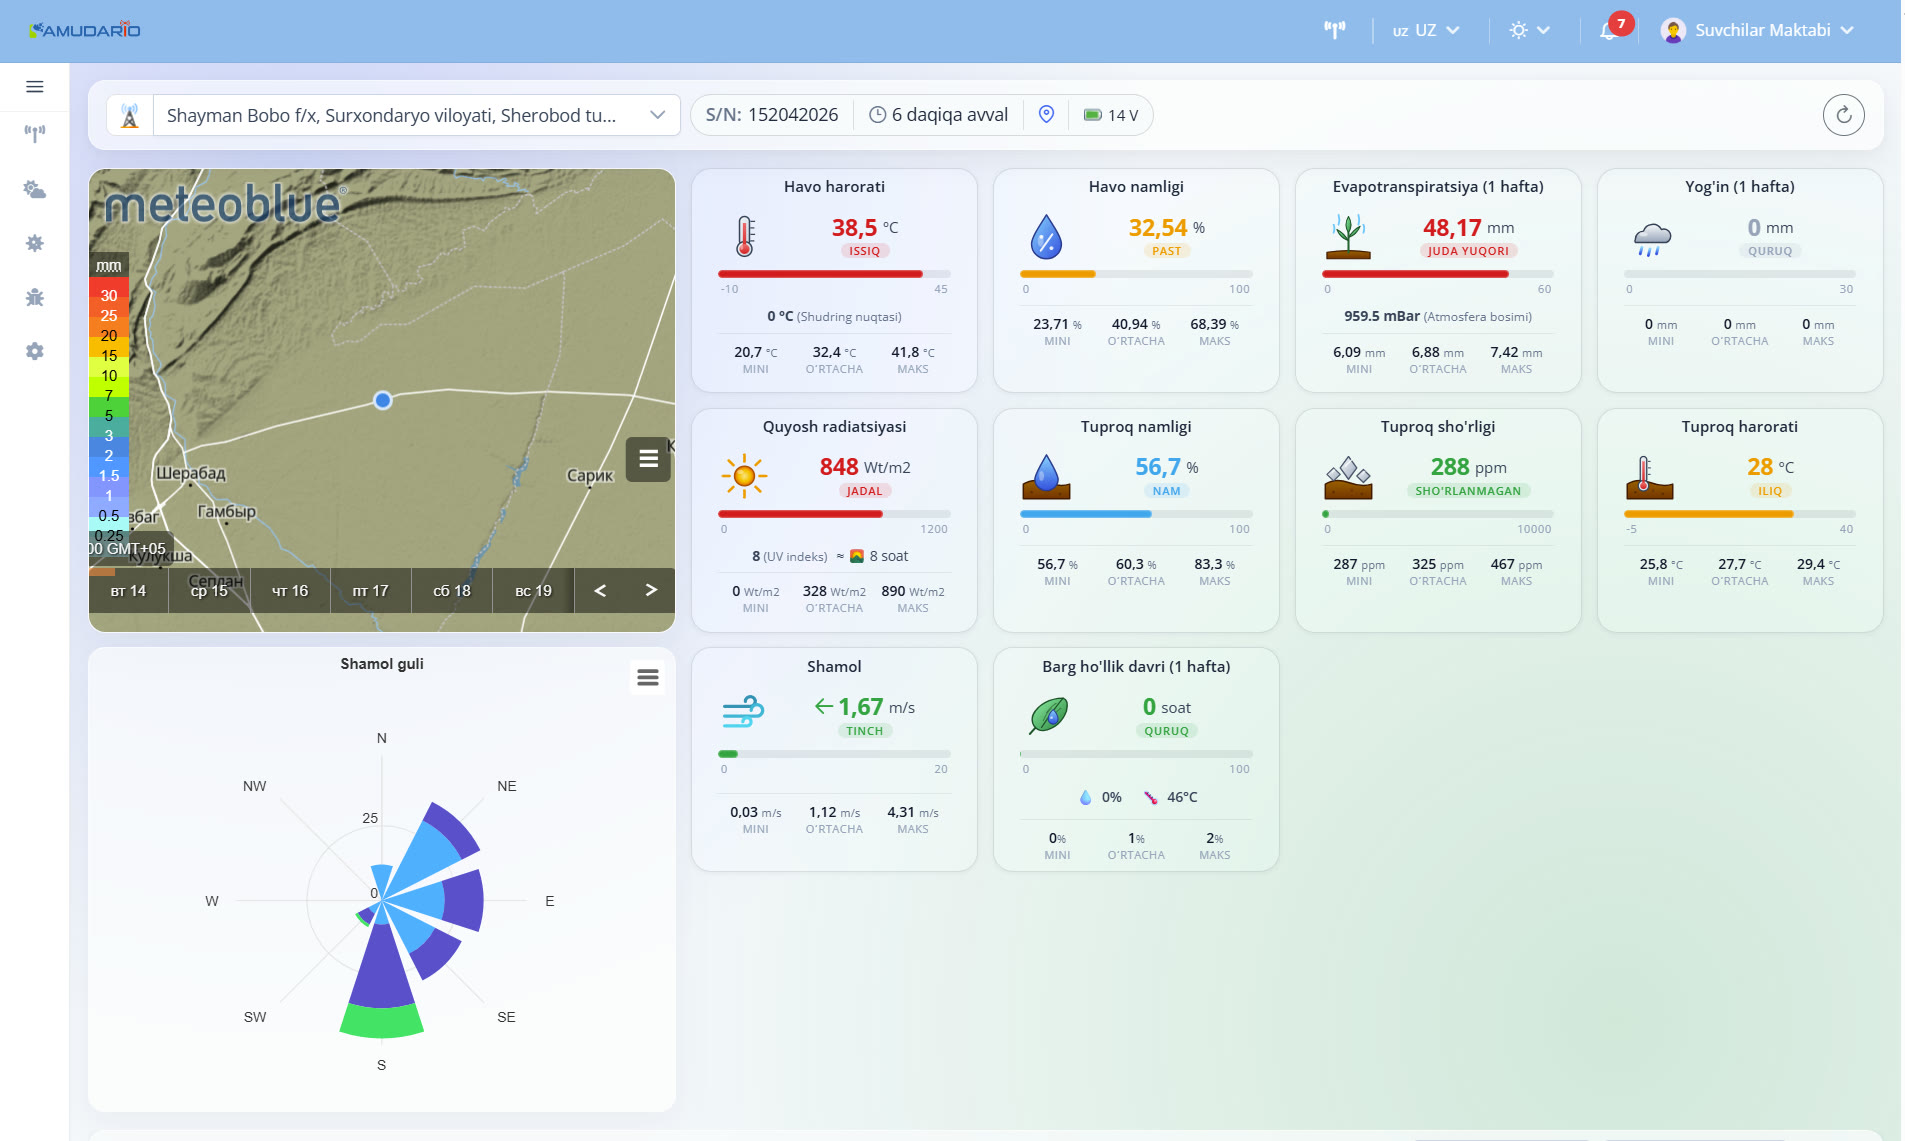Image resolution: width=1905 pixels, height=1141 pixels.
Task: Select the чт 16 forecast day
Action: pyautogui.click(x=290, y=591)
